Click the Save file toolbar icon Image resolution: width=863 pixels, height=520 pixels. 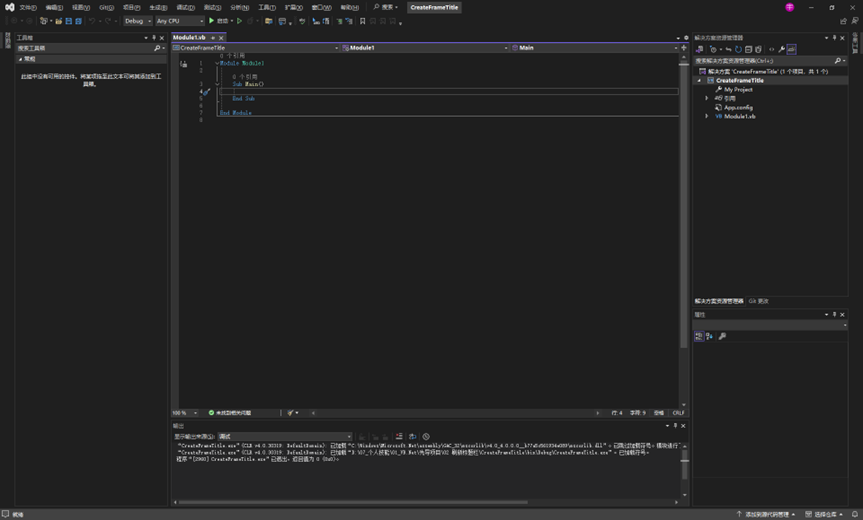click(x=68, y=21)
